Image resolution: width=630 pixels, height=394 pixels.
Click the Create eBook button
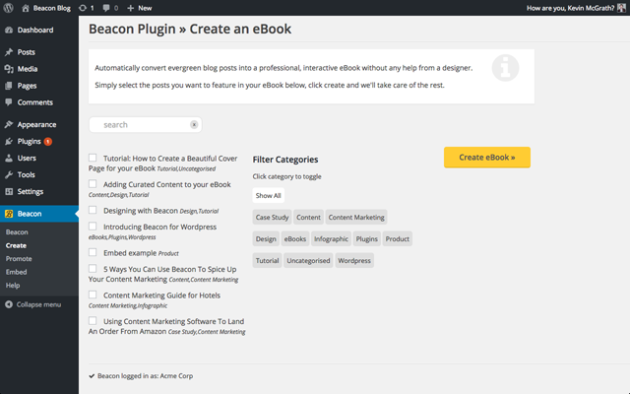point(487,157)
